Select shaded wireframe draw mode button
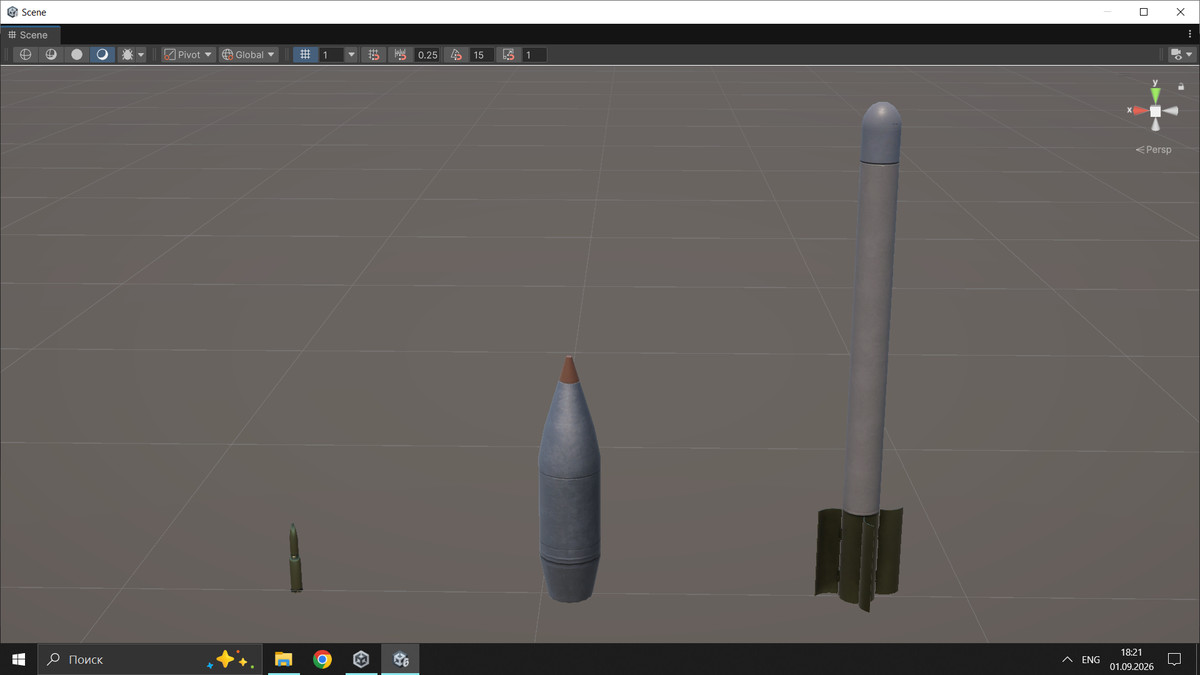1200x675 pixels. (51, 55)
